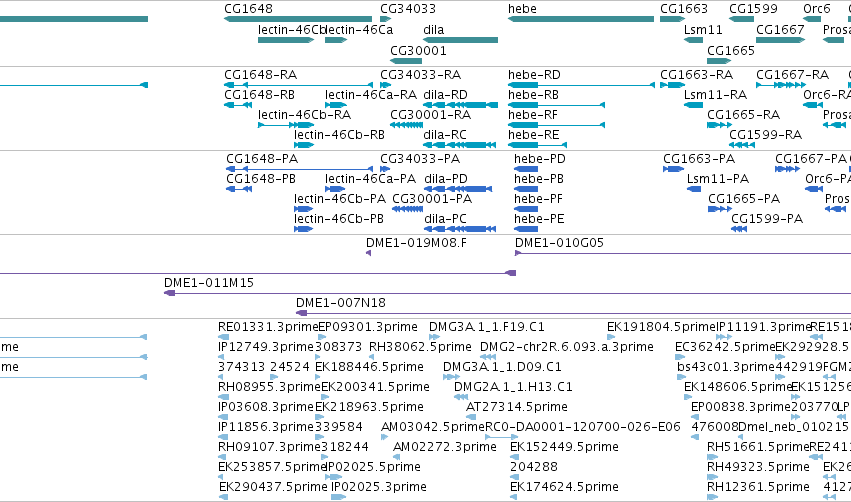Click the EK152449.5prime EST label
The width and height of the screenshot is (851, 502).
pos(564,447)
